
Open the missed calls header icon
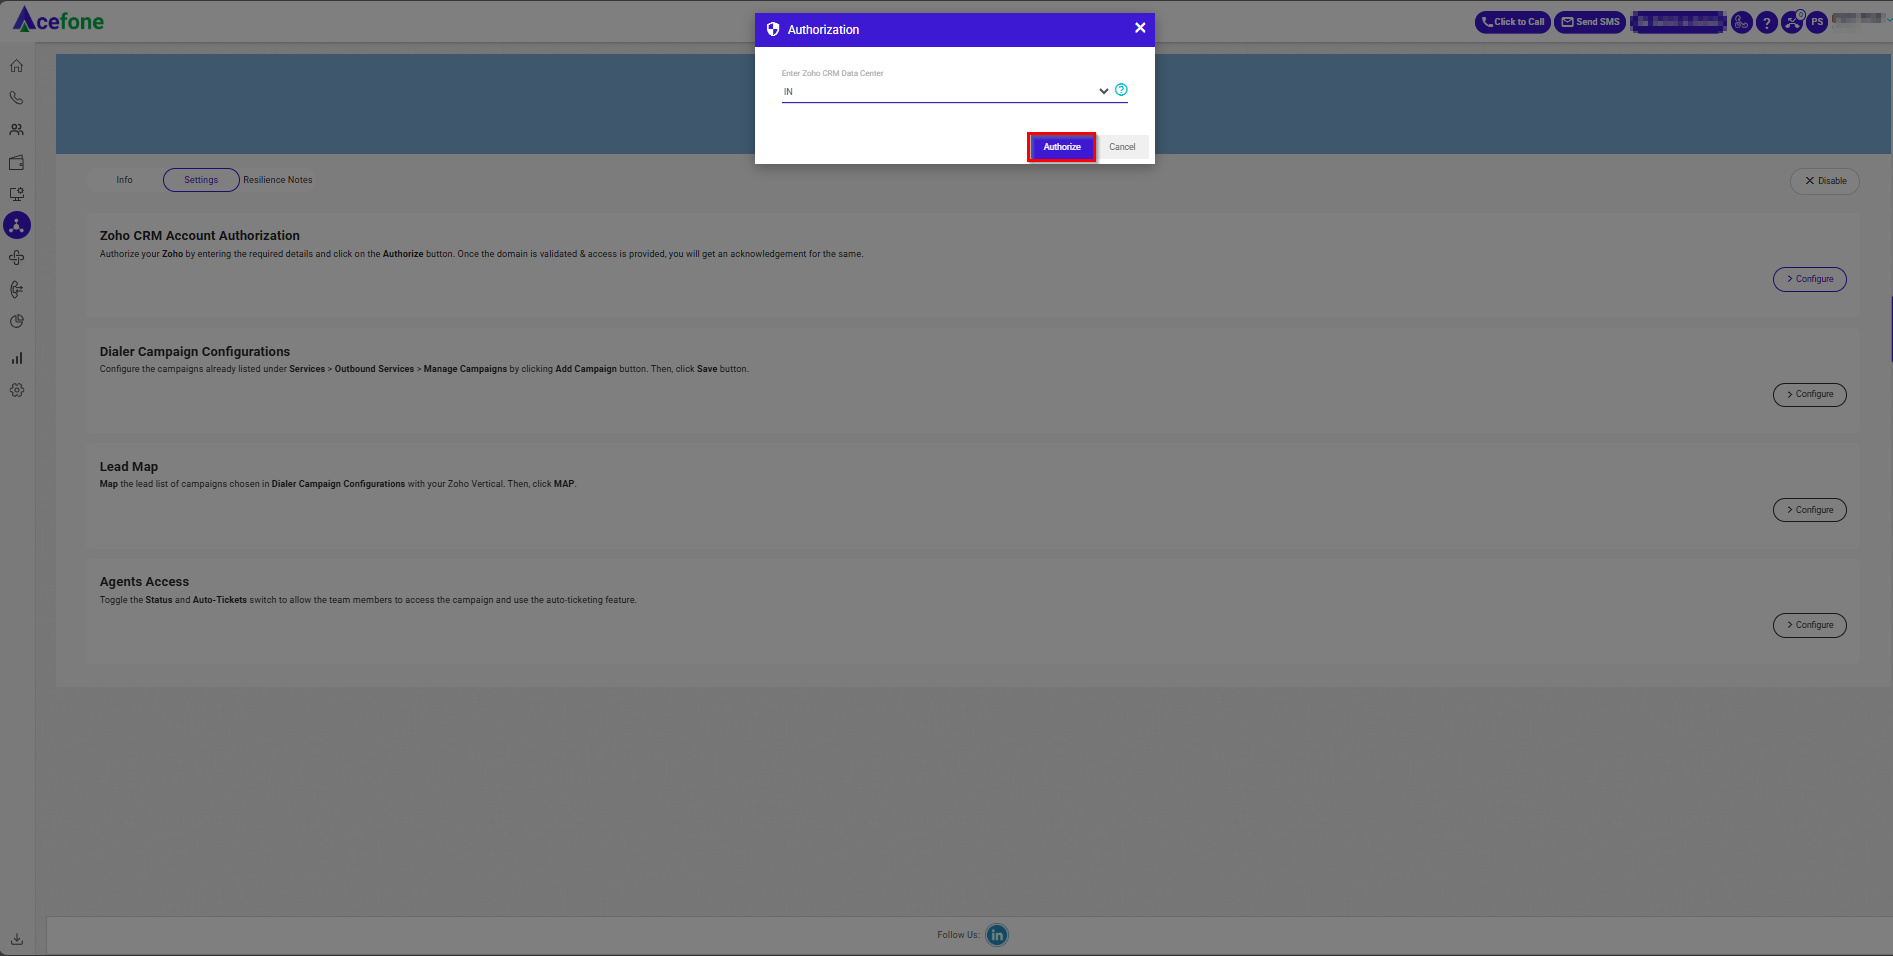1792,22
